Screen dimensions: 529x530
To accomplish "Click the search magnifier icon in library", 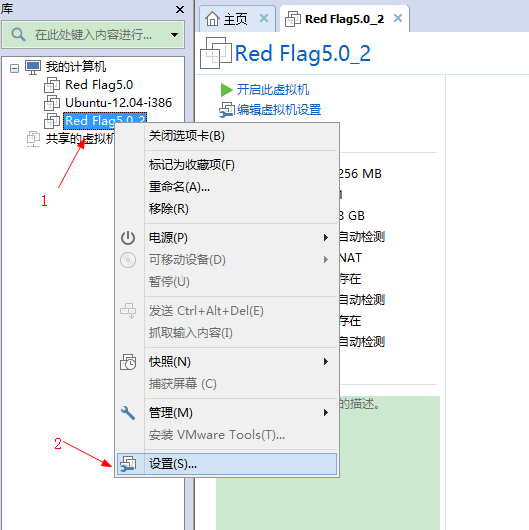I will coord(18,34).
